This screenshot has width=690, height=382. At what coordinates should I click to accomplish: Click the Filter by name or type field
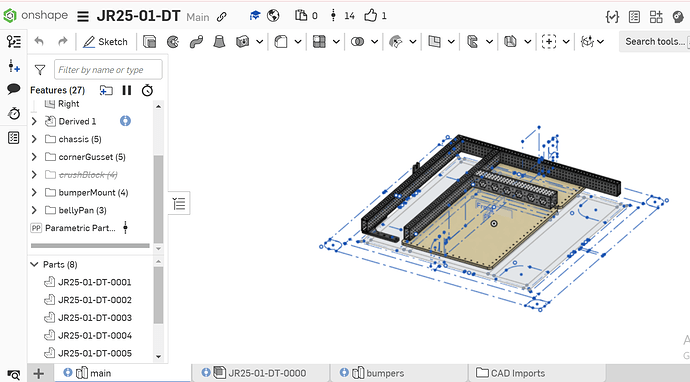[x=108, y=70]
